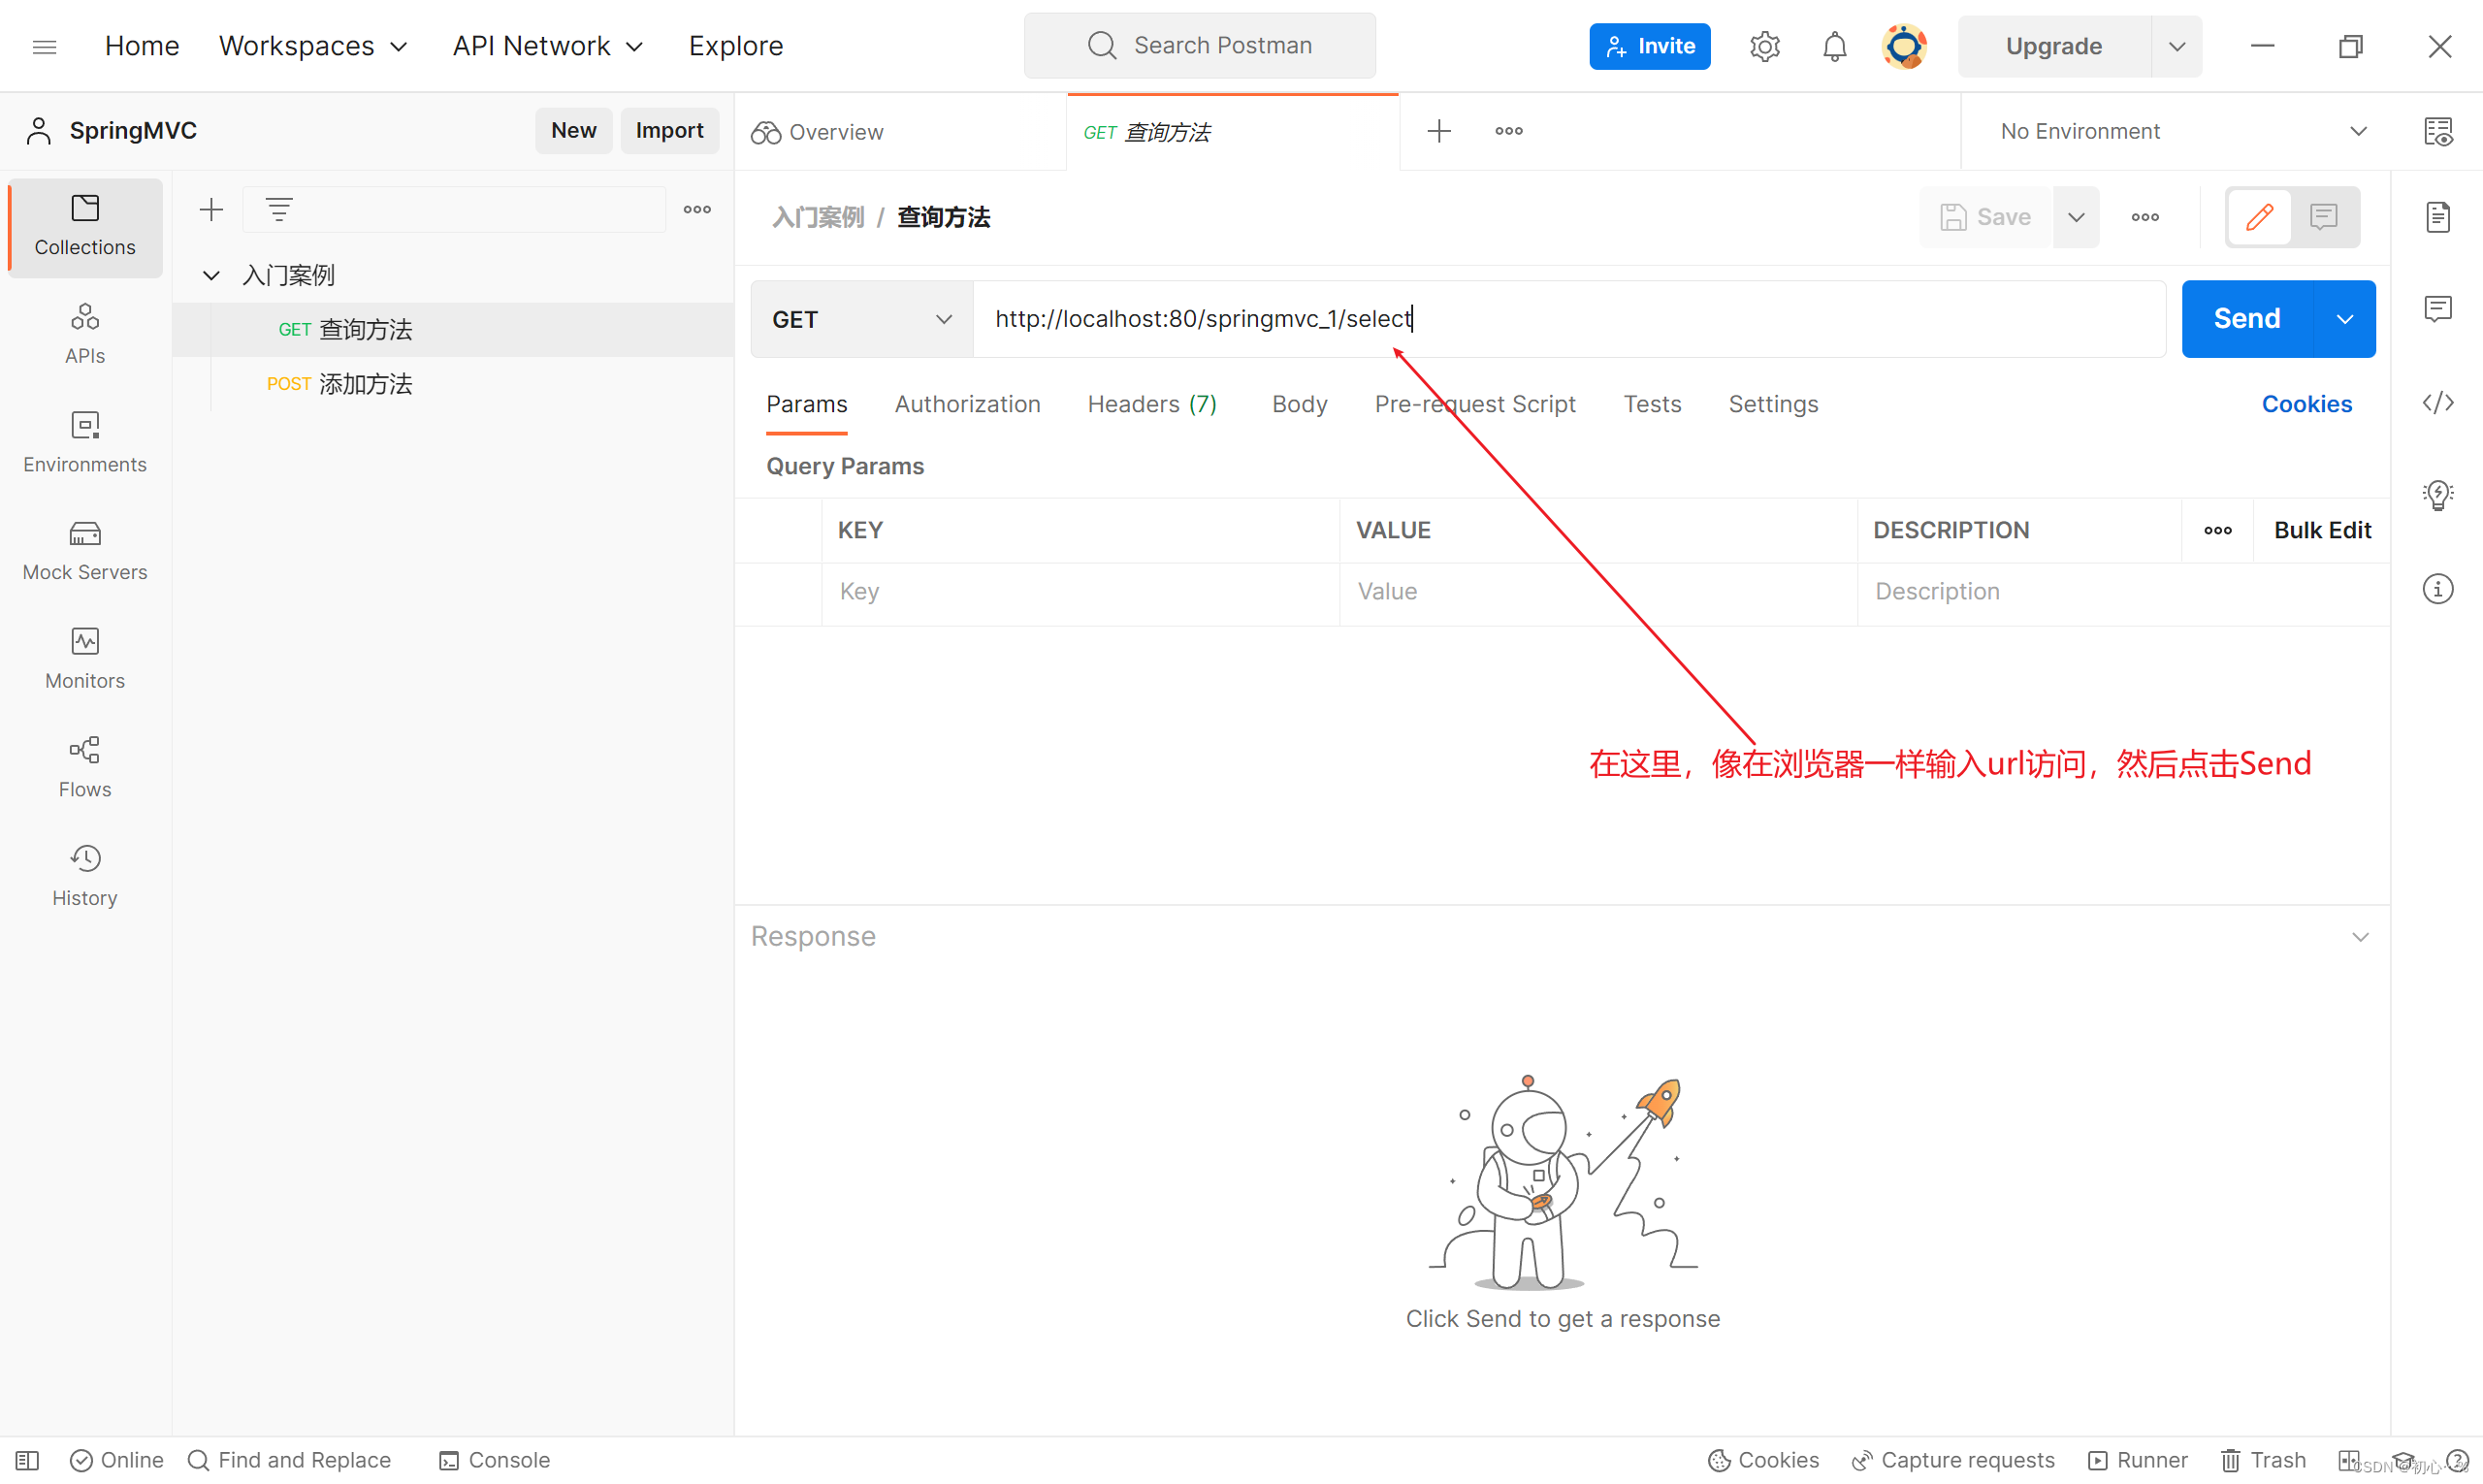Click the Key input field
The image size is (2483, 1484).
click(1078, 592)
